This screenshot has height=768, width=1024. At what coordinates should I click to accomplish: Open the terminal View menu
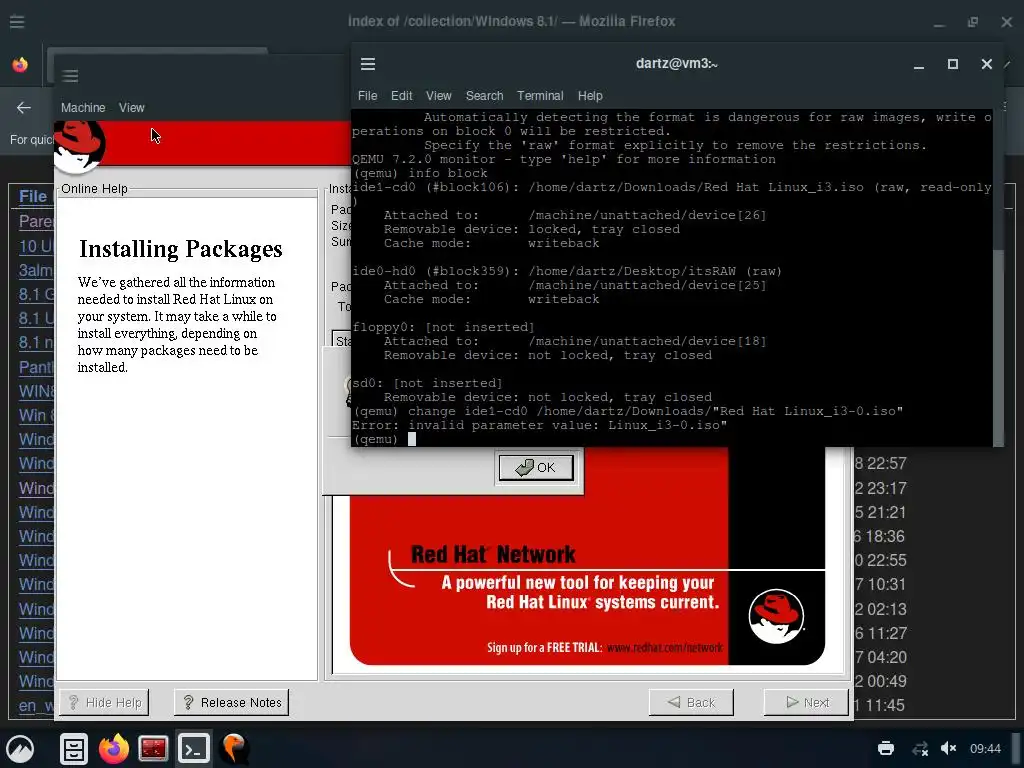tap(438, 96)
